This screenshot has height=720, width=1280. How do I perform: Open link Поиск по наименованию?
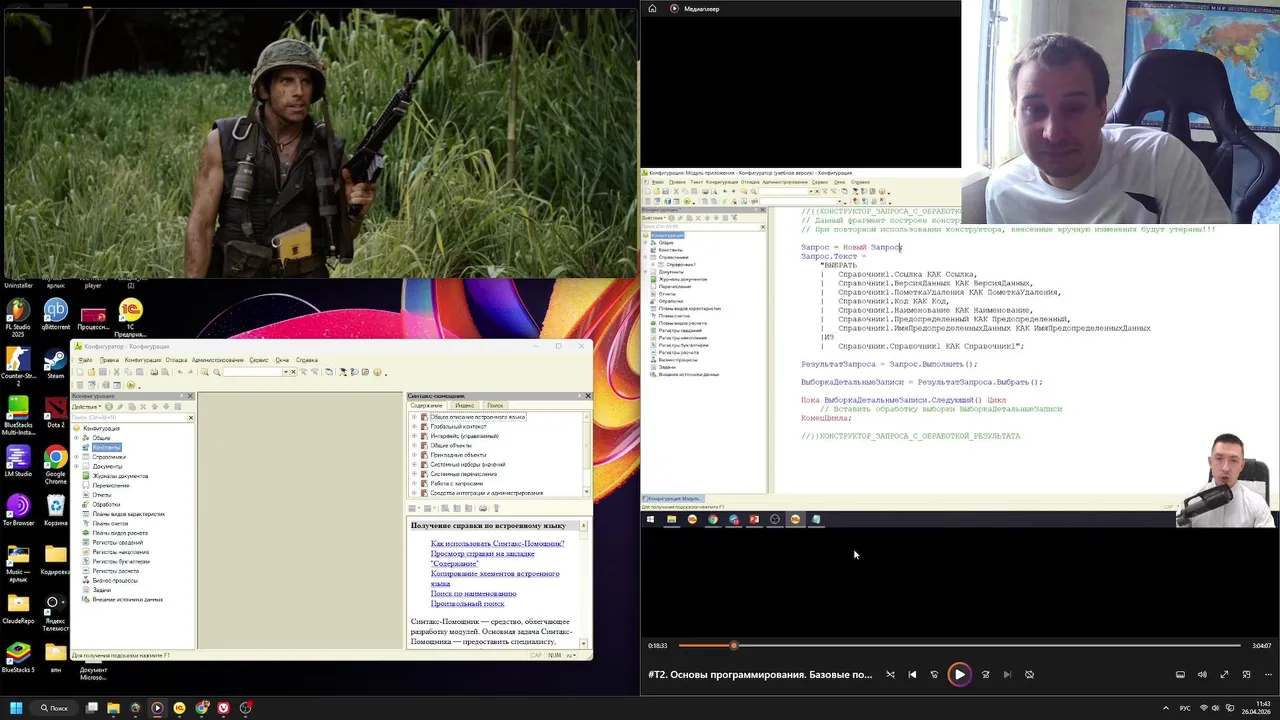pos(473,594)
